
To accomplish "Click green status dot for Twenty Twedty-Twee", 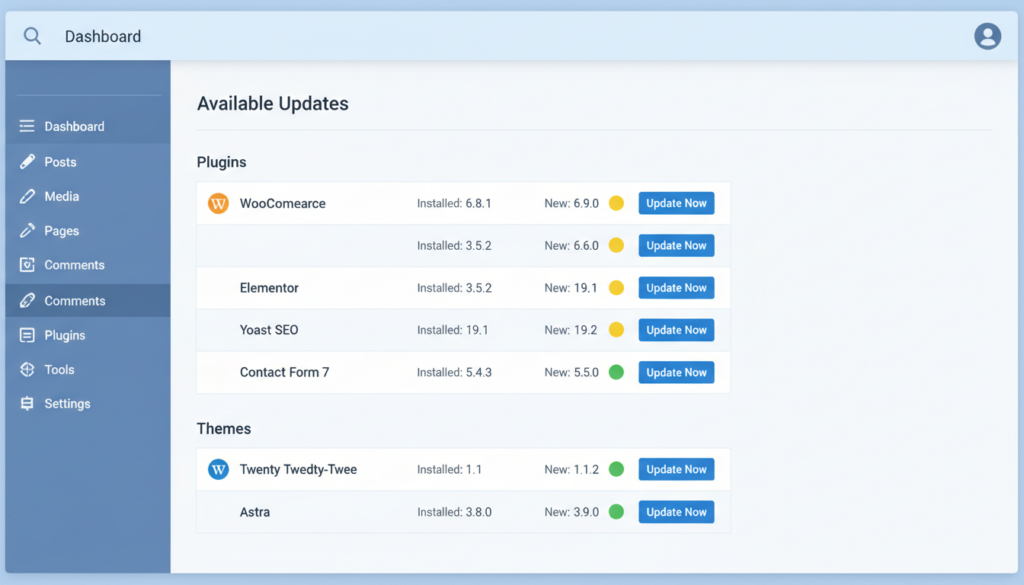I will point(616,469).
